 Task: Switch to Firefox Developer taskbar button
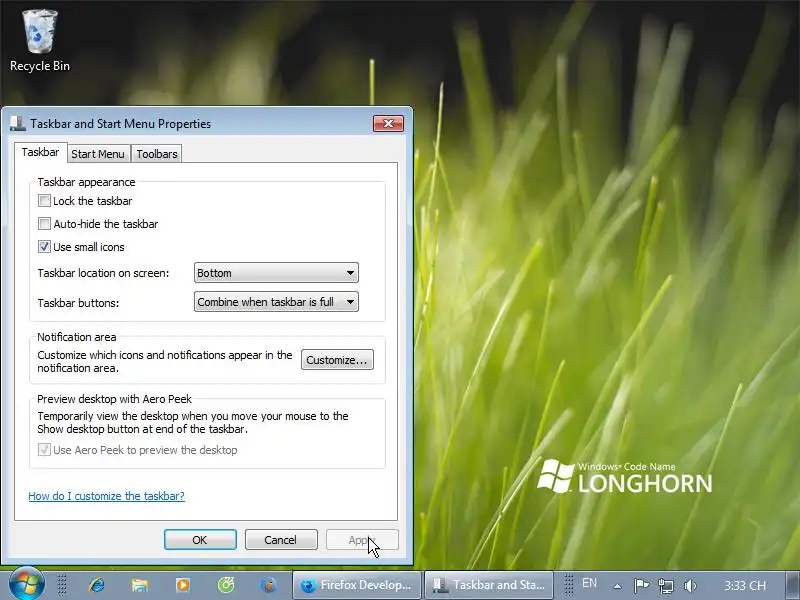tap(357, 585)
